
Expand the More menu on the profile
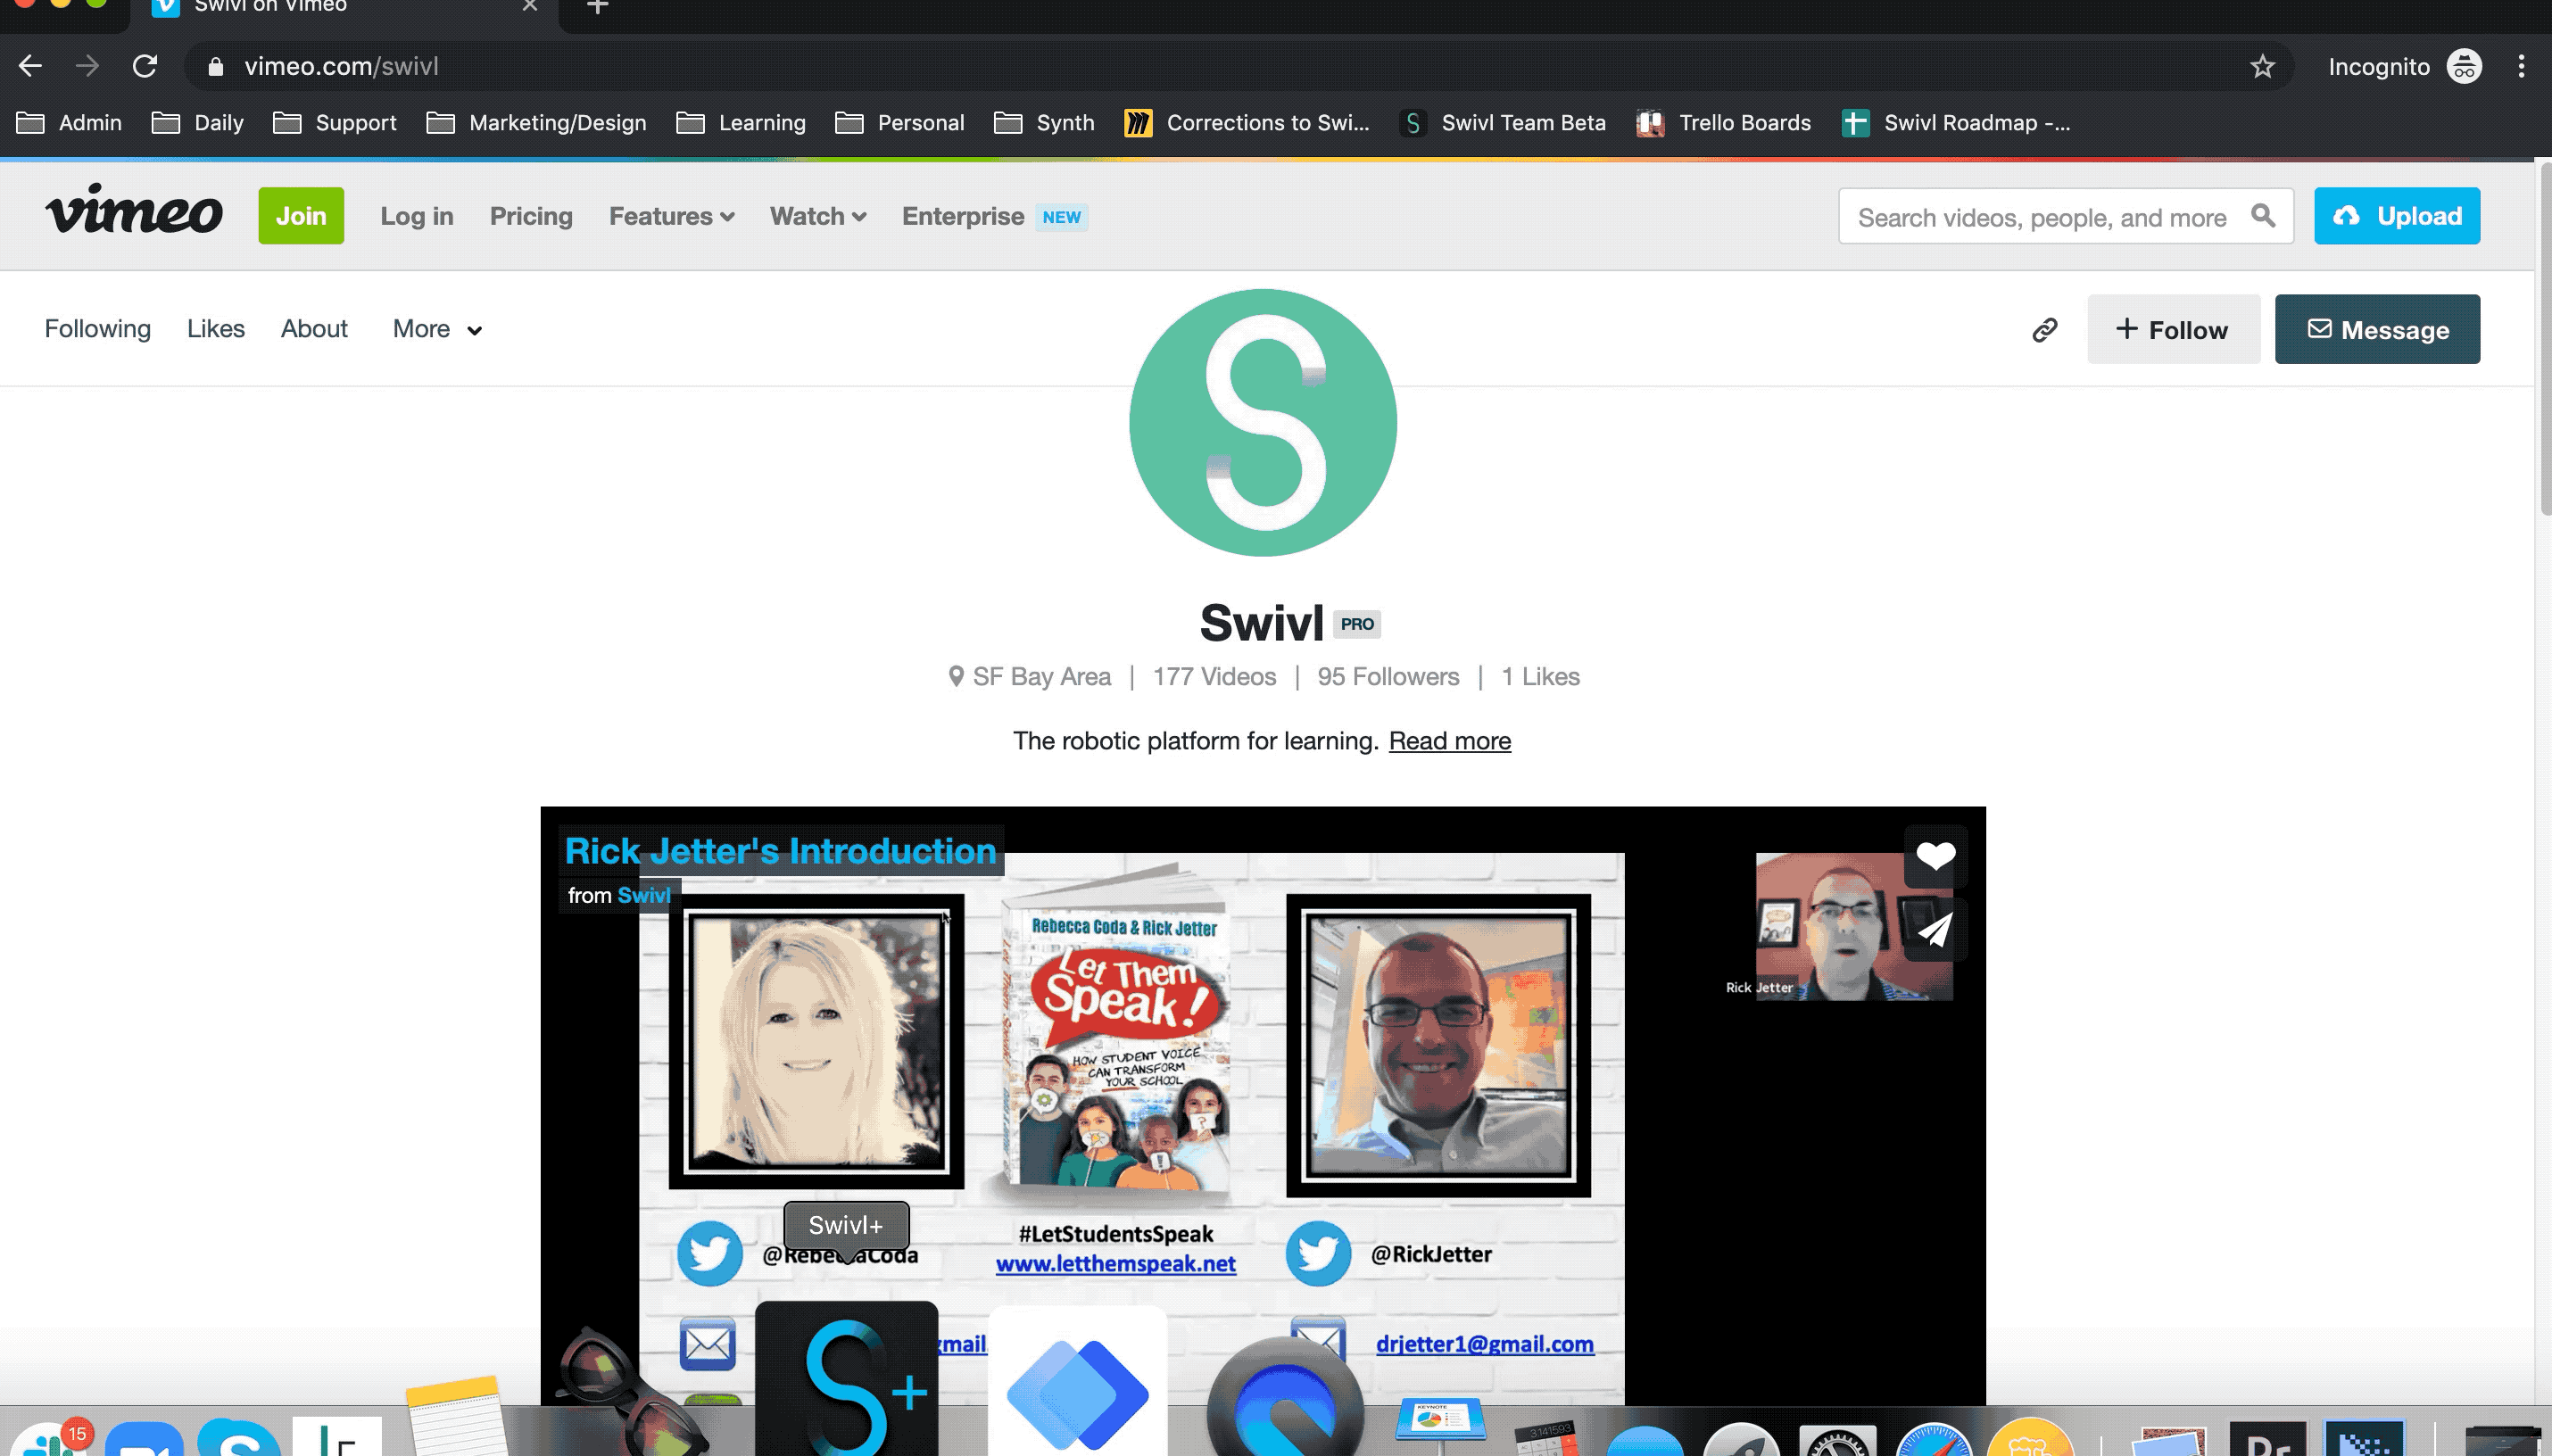point(436,328)
